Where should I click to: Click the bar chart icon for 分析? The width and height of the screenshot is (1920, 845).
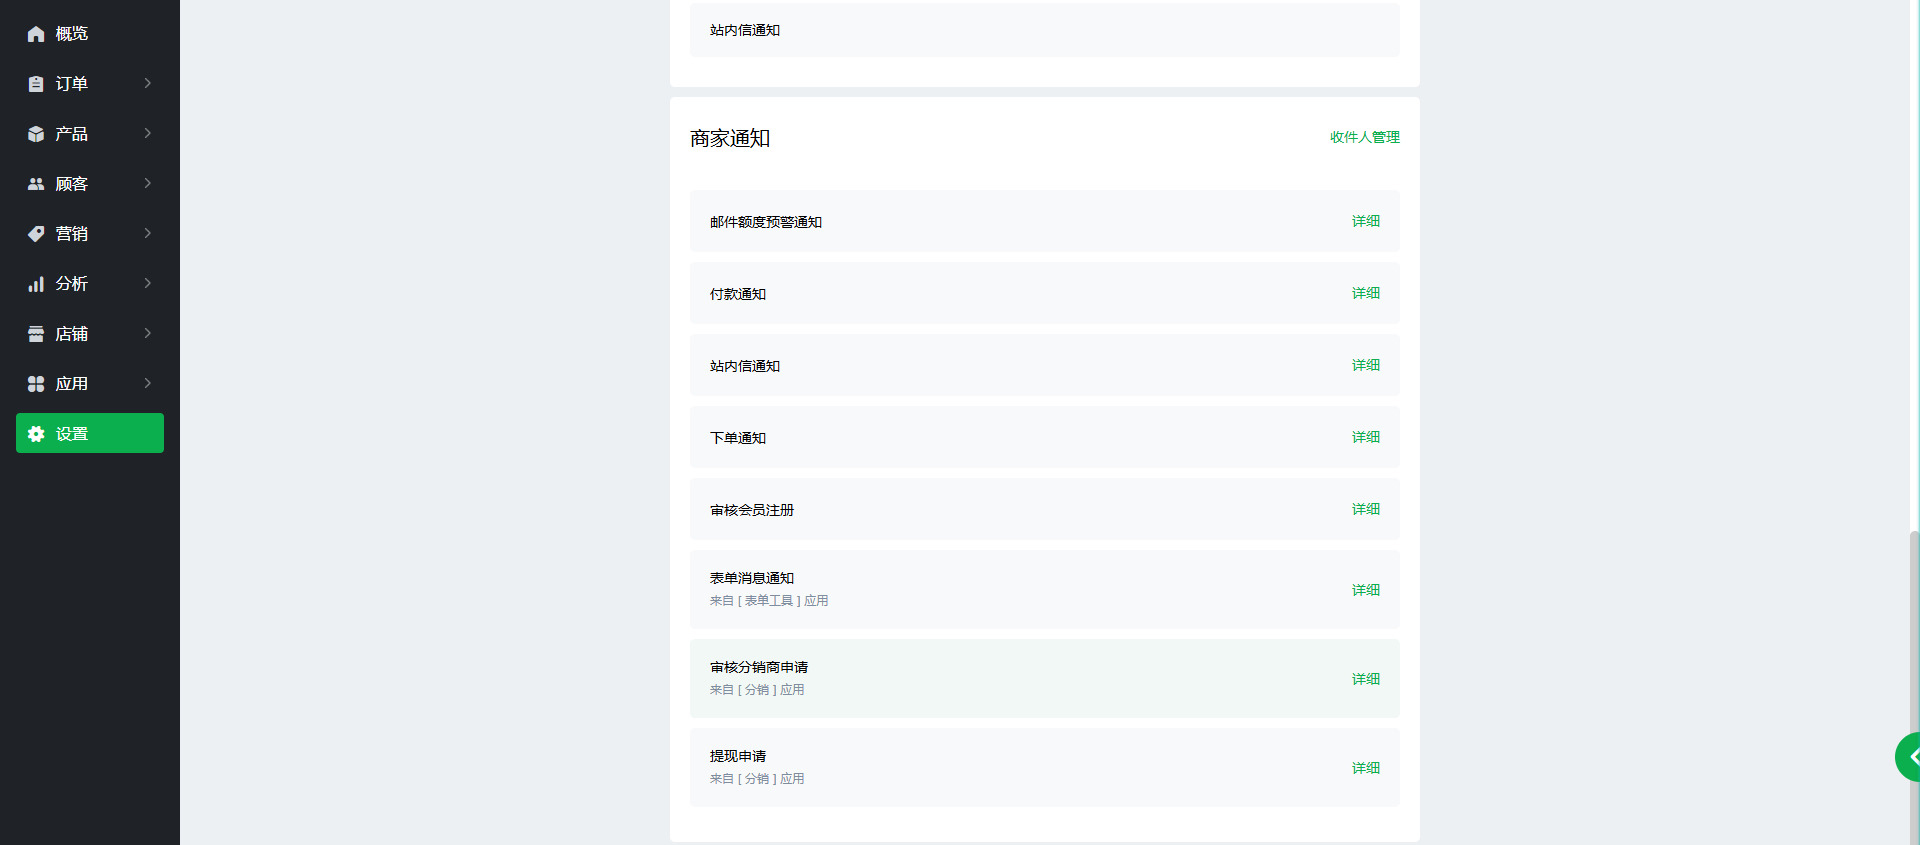coord(36,284)
